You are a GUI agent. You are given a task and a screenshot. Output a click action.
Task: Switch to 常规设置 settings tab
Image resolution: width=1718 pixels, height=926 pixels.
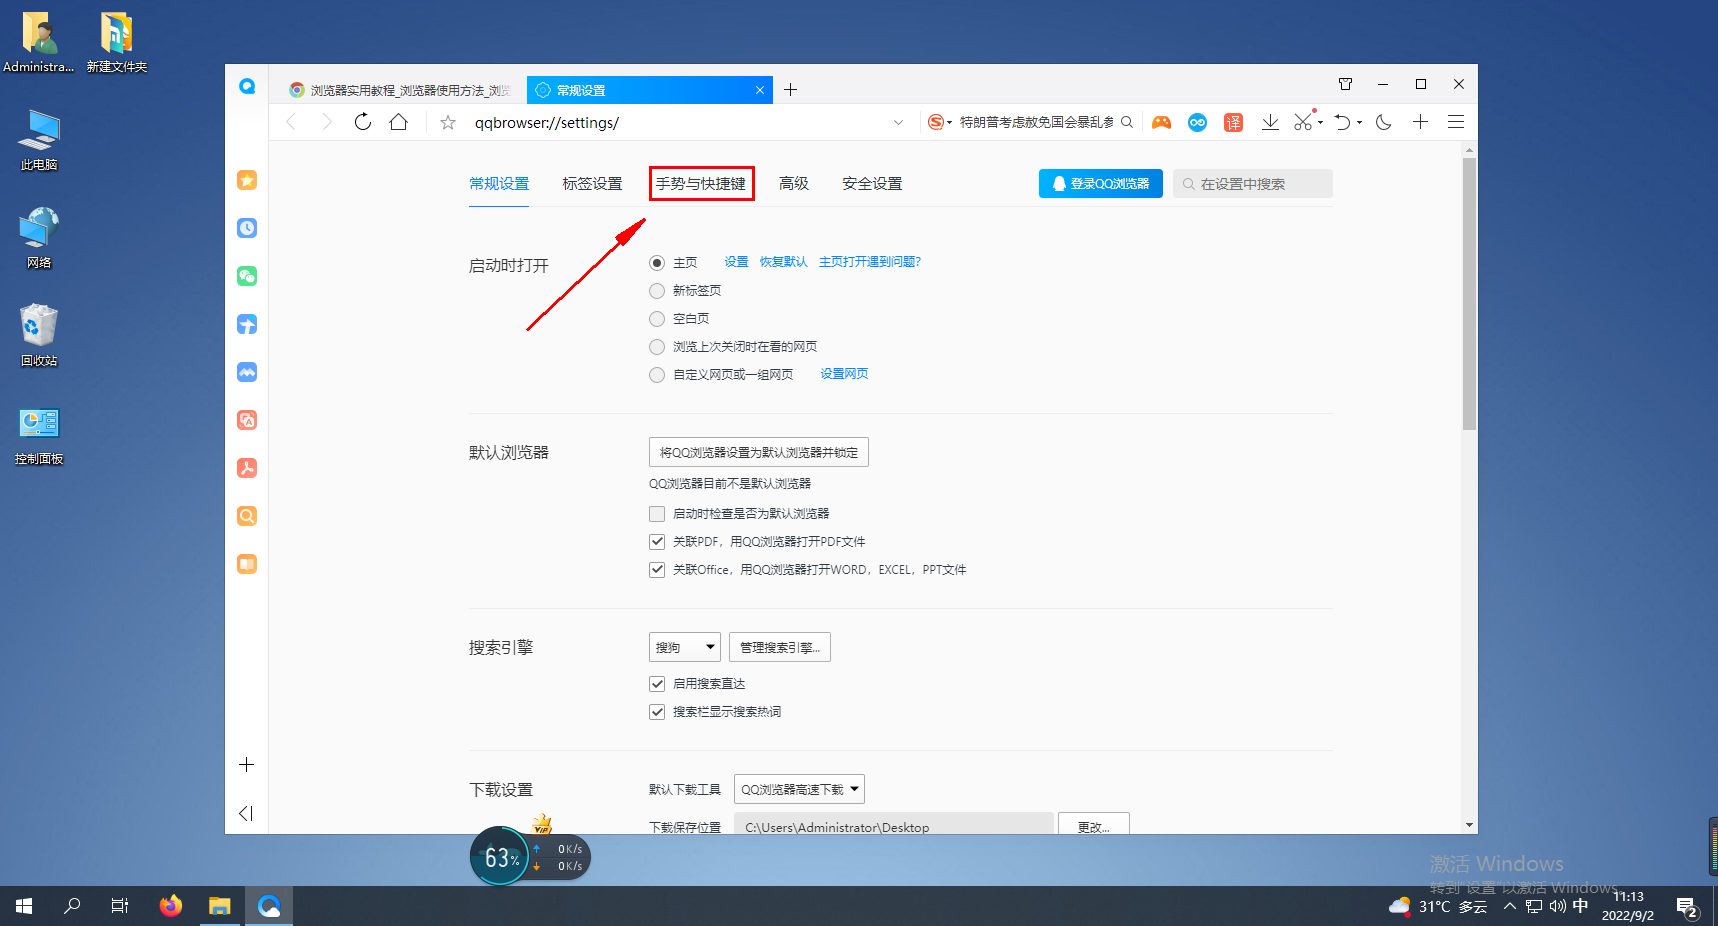click(x=499, y=184)
